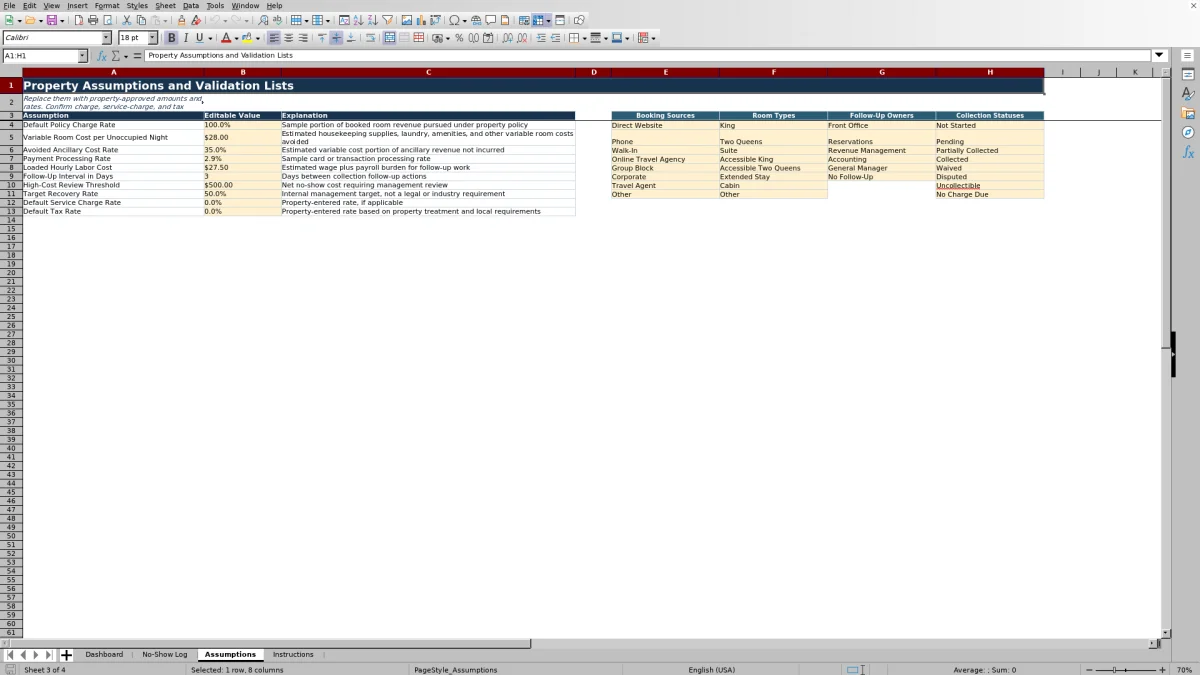Screen dimensions: 1200x675
Task: Click the Cut scissors icon
Action: (x=127, y=20)
